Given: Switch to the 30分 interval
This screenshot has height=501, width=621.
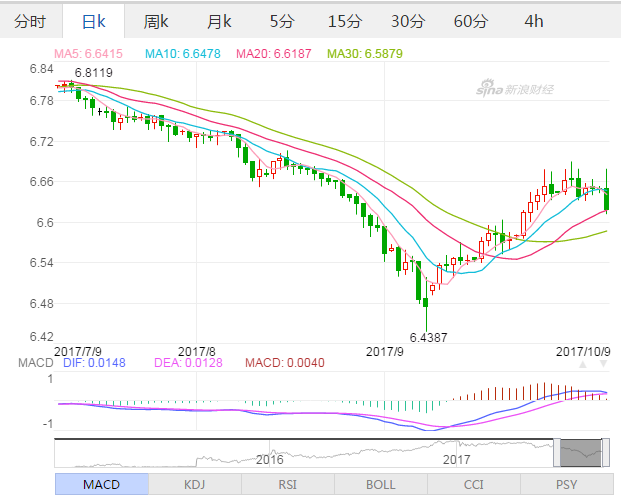Looking at the screenshot, I should 408,21.
